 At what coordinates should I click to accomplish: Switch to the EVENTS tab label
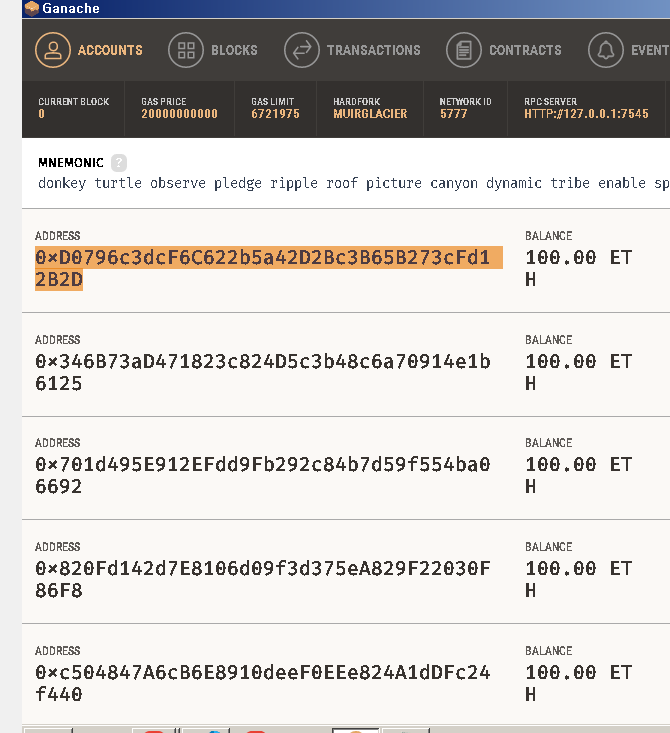click(650, 50)
